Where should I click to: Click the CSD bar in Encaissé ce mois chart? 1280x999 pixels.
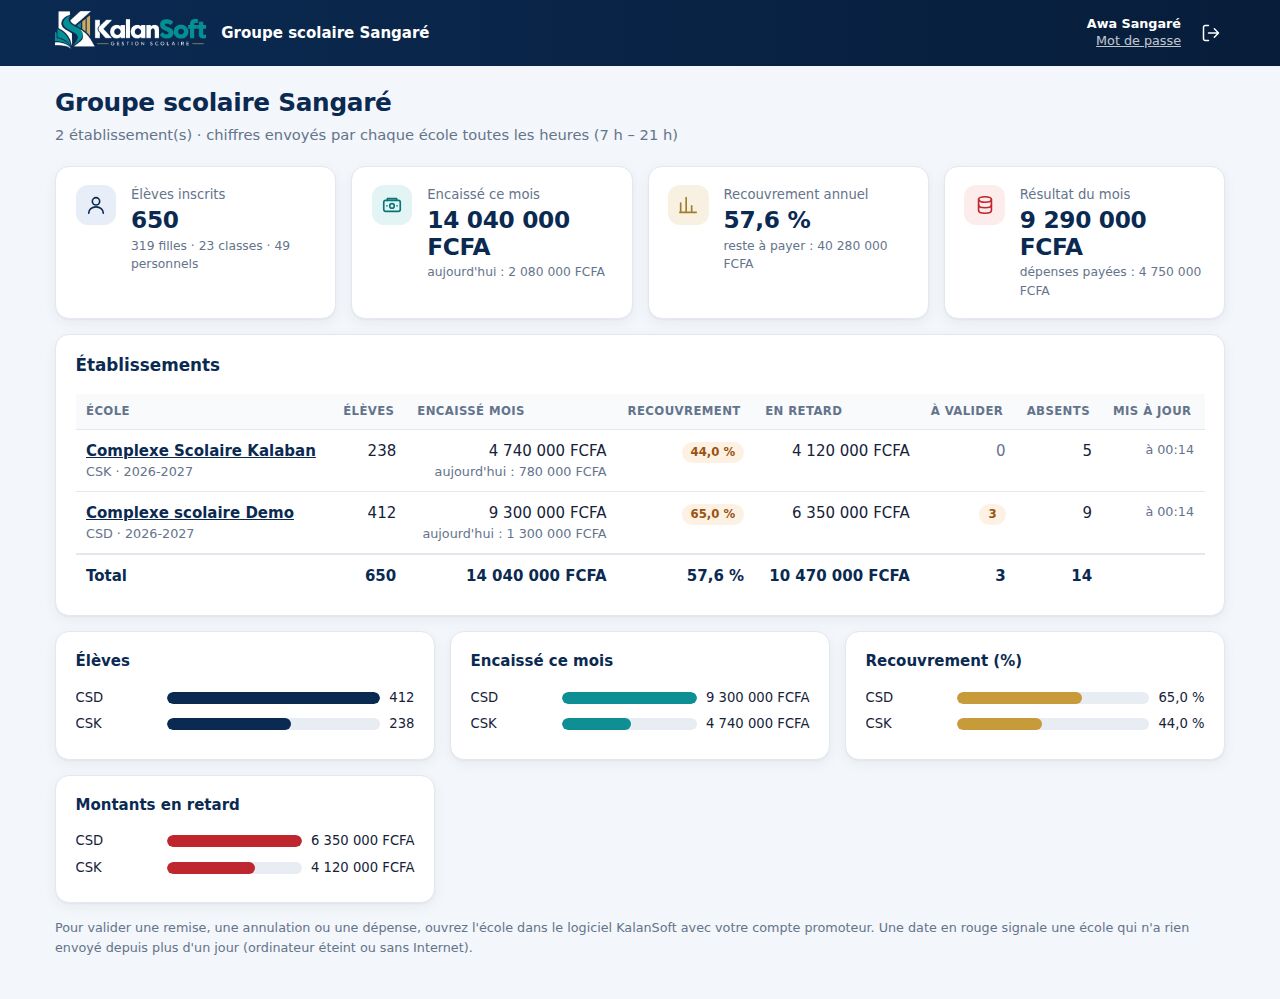tap(629, 698)
